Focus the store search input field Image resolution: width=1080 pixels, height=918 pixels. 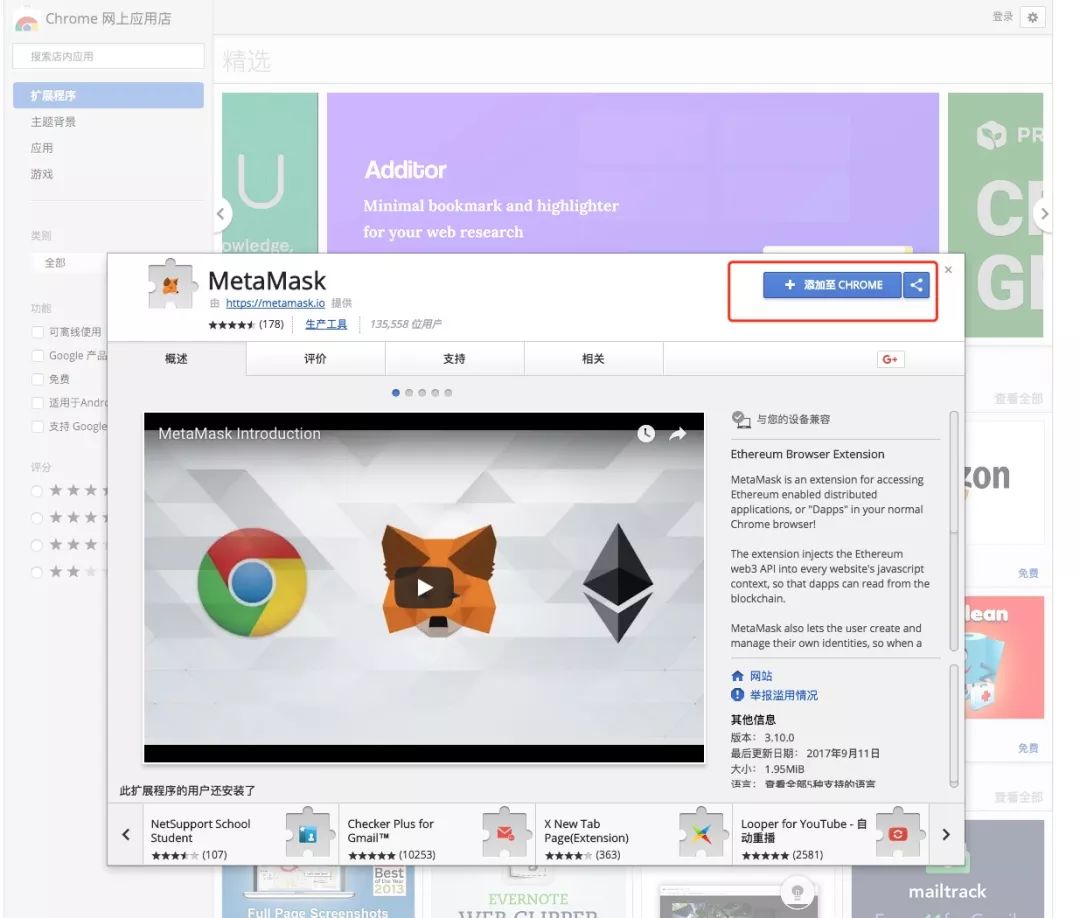pos(108,56)
